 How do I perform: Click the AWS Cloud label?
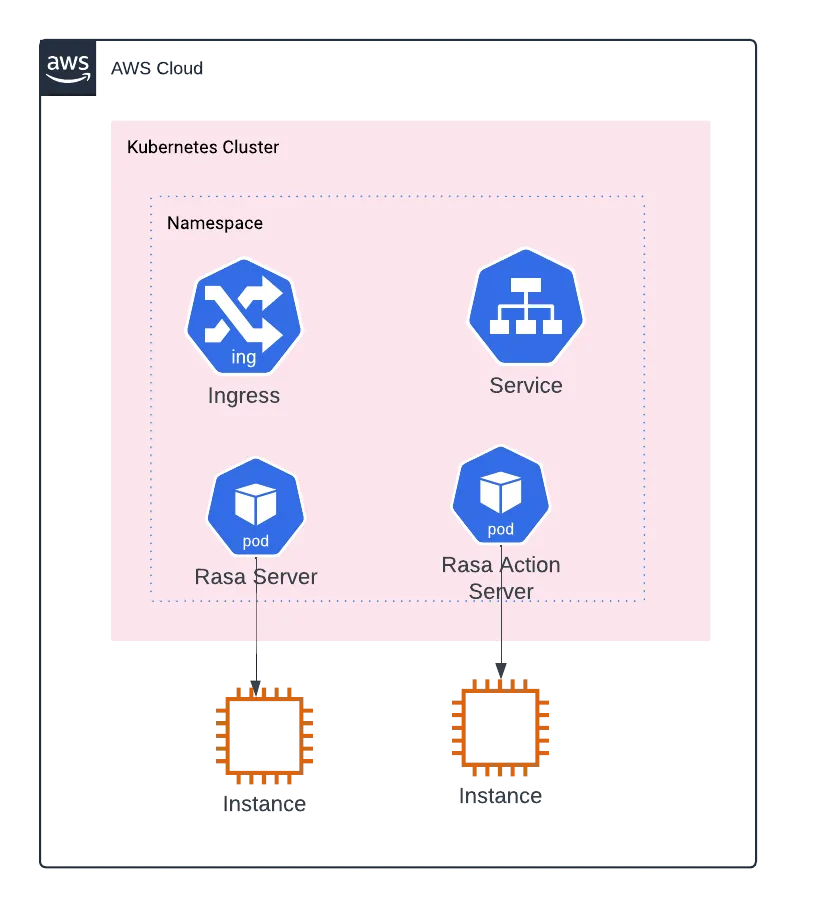(157, 68)
